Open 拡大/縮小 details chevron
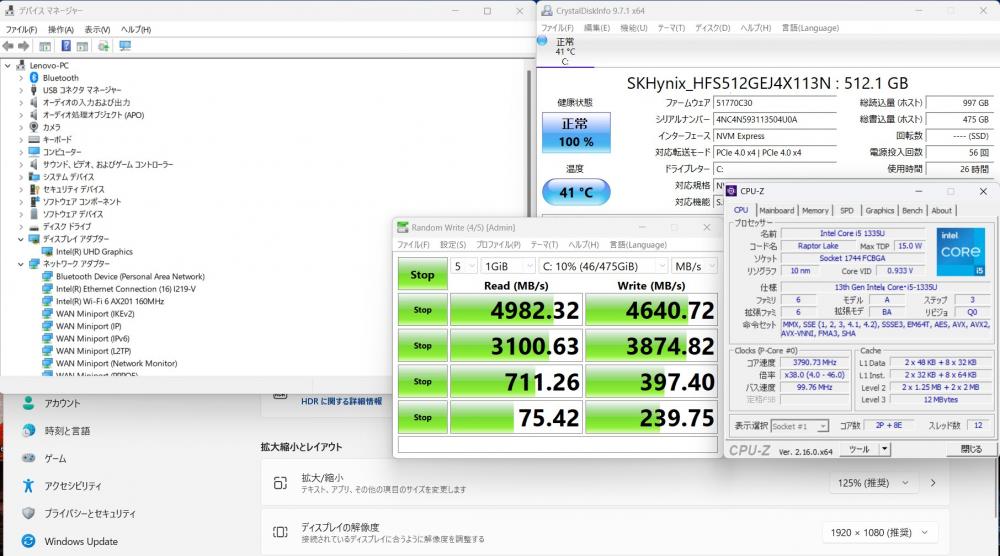 tap(933, 483)
